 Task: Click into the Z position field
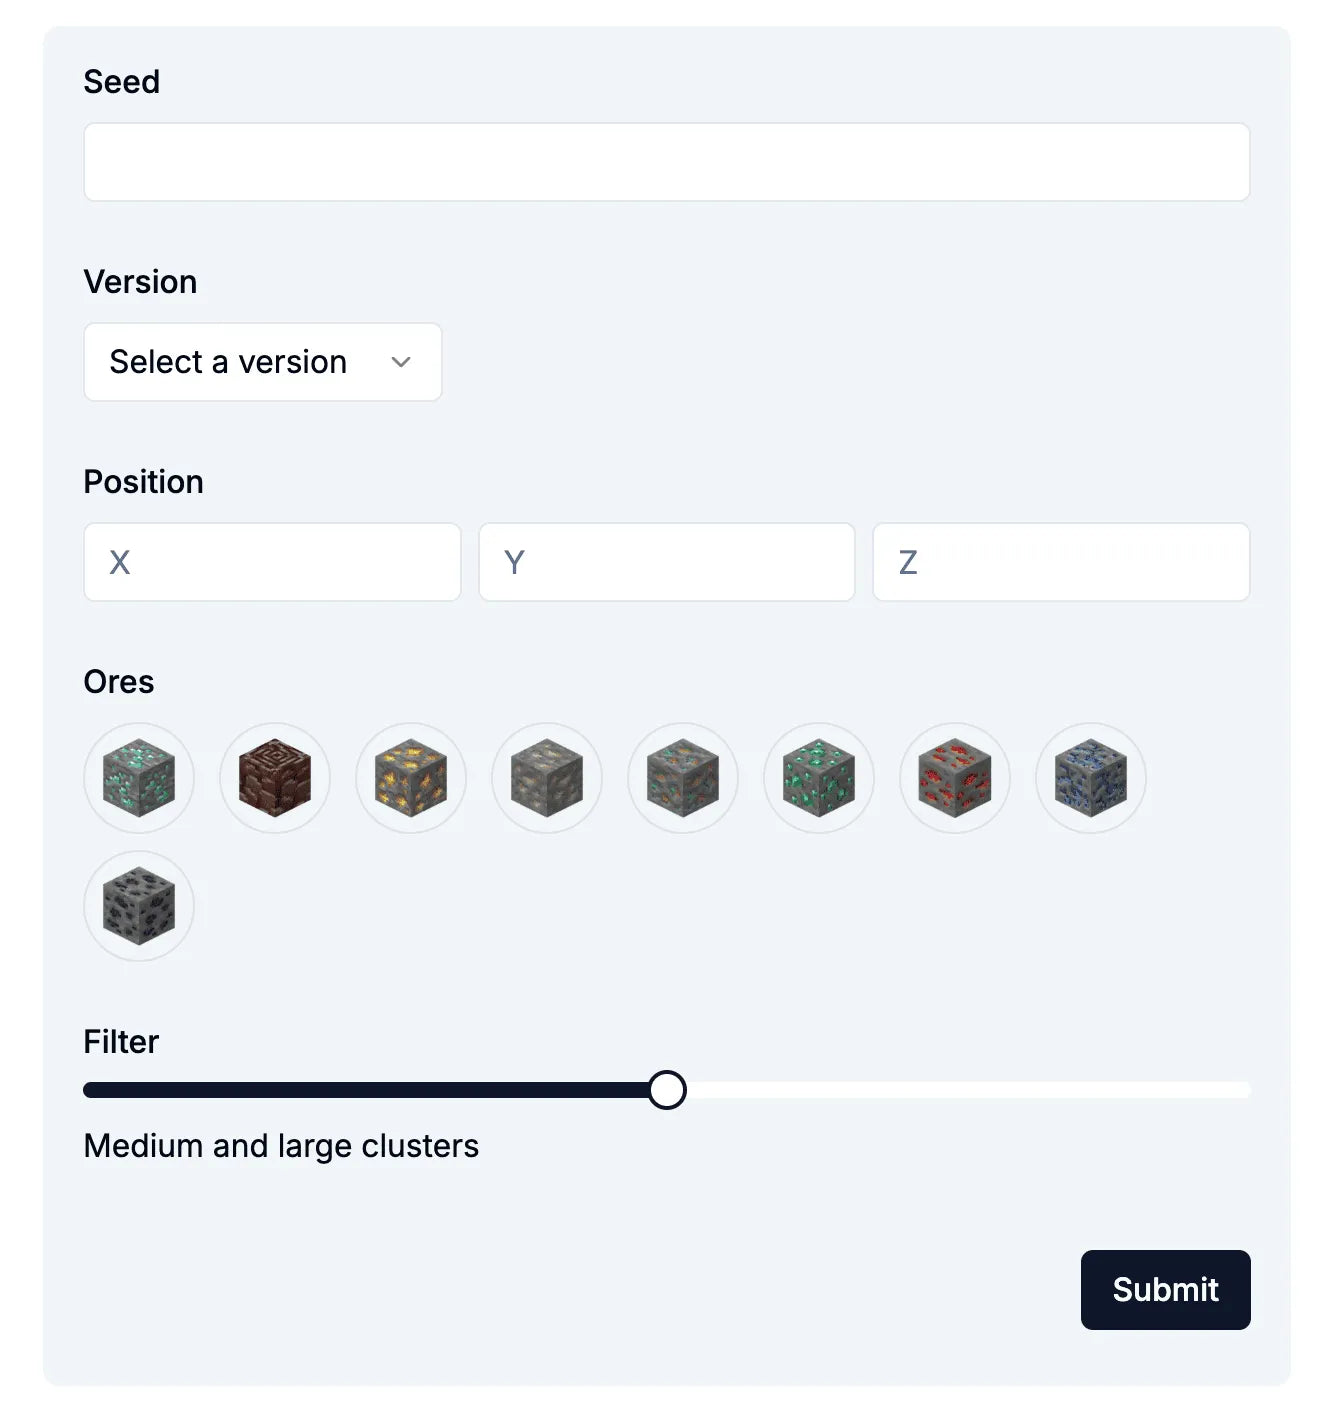click(x=1061, y=562)
